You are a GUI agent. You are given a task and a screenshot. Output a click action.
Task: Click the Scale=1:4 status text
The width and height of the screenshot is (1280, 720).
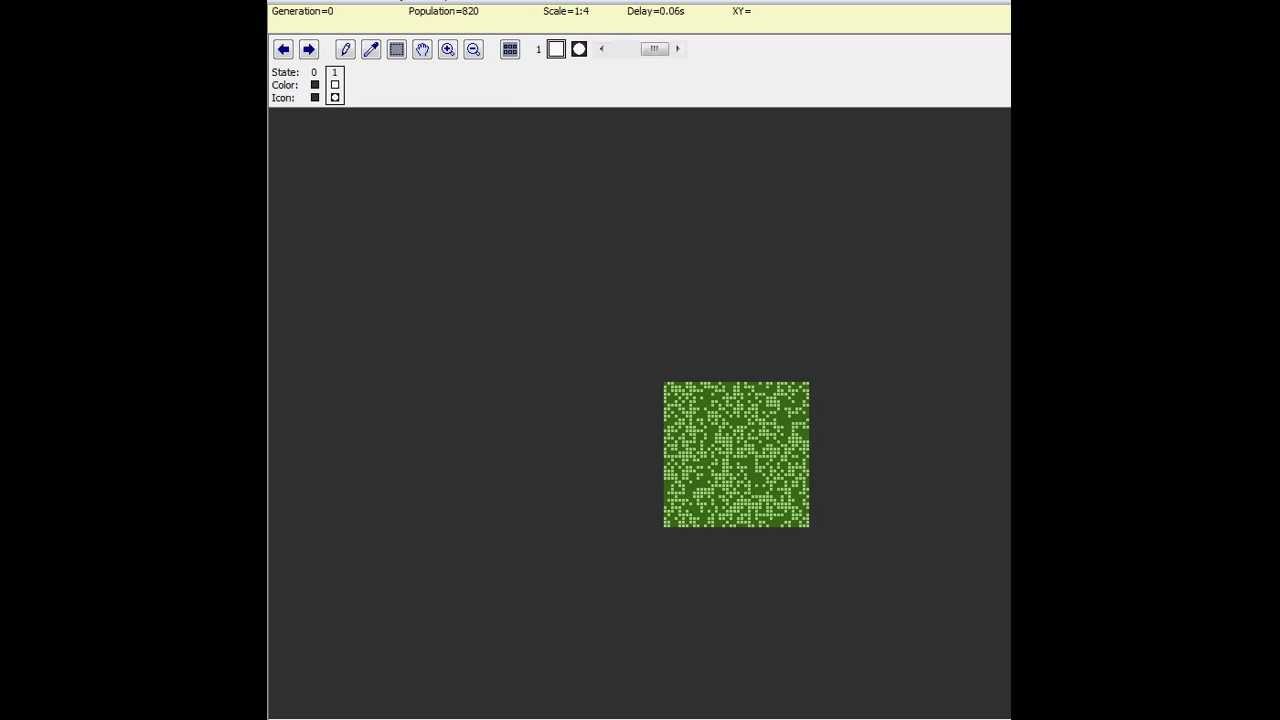[x=566, y=11]
